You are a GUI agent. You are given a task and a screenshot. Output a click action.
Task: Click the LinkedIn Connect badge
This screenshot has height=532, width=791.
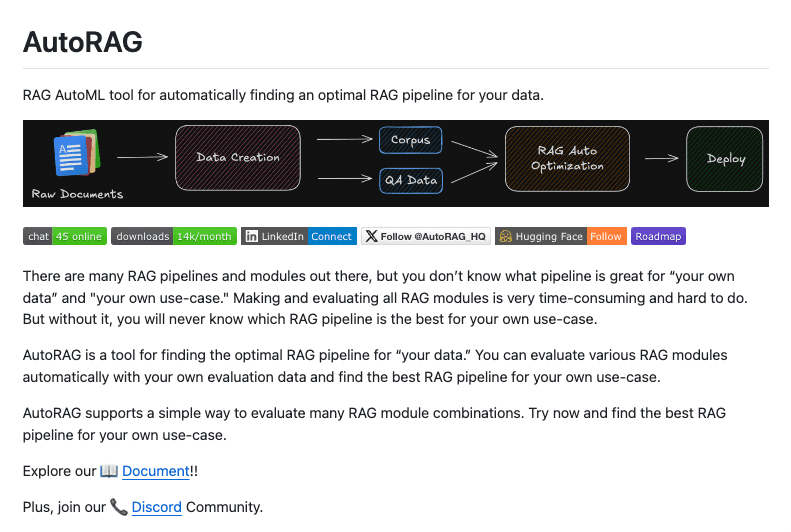(x=299, y=236)
